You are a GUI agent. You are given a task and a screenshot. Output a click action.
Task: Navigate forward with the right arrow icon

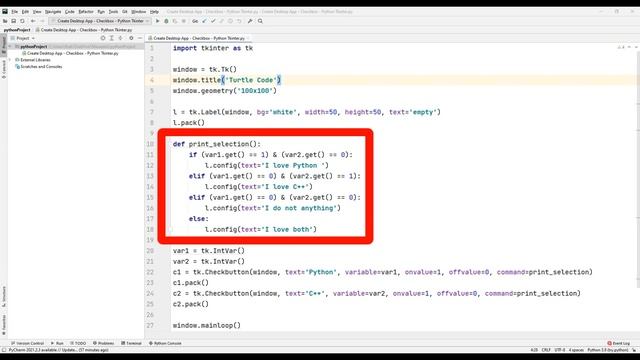pos(42,21)
